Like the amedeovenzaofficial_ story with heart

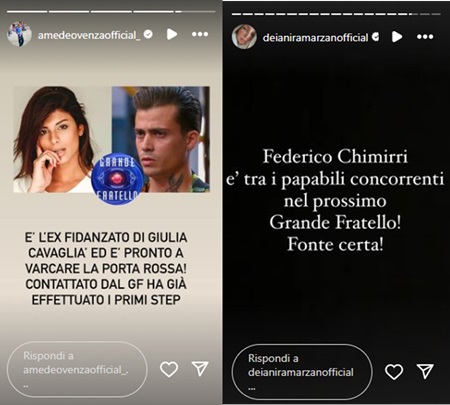pyautogui.click(x=169, y=369)
